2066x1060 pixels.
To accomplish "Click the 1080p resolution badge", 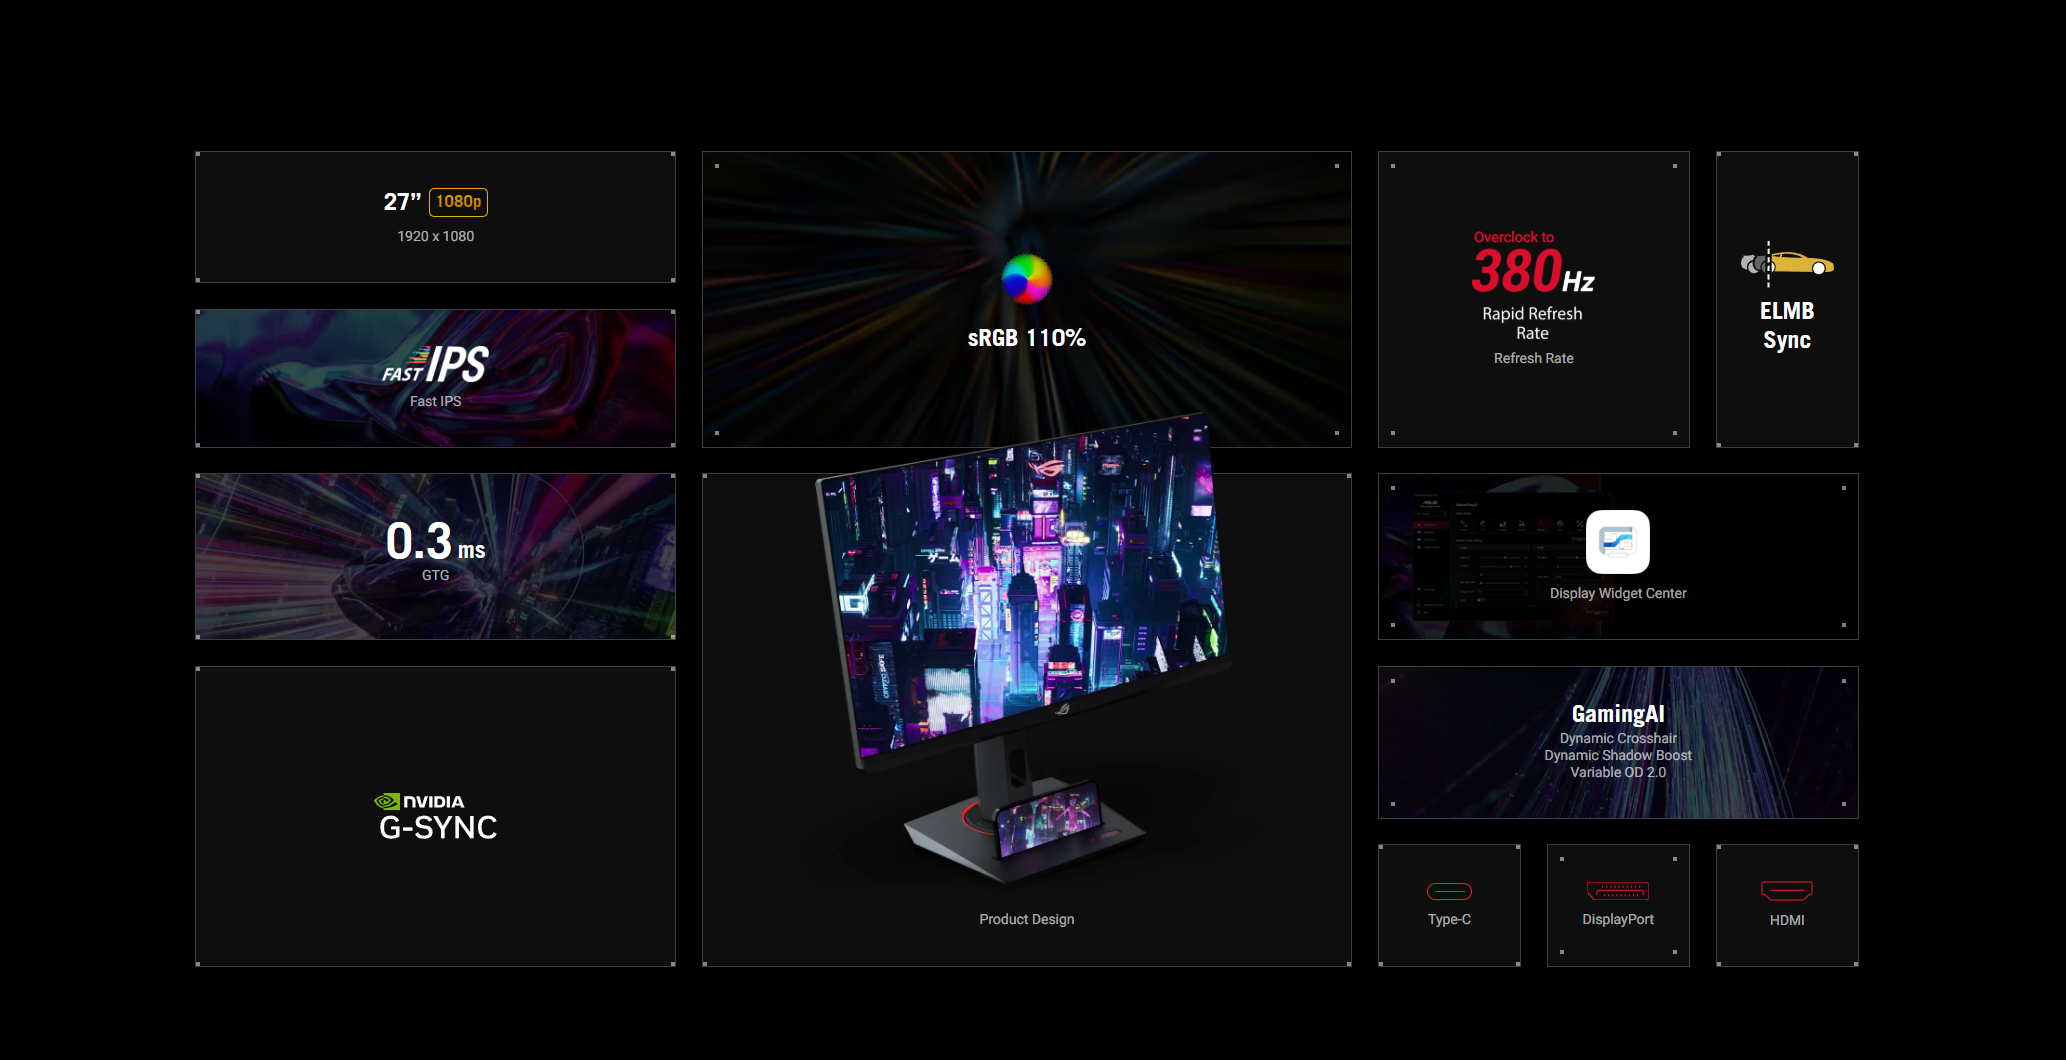I will tap(458, 202).
